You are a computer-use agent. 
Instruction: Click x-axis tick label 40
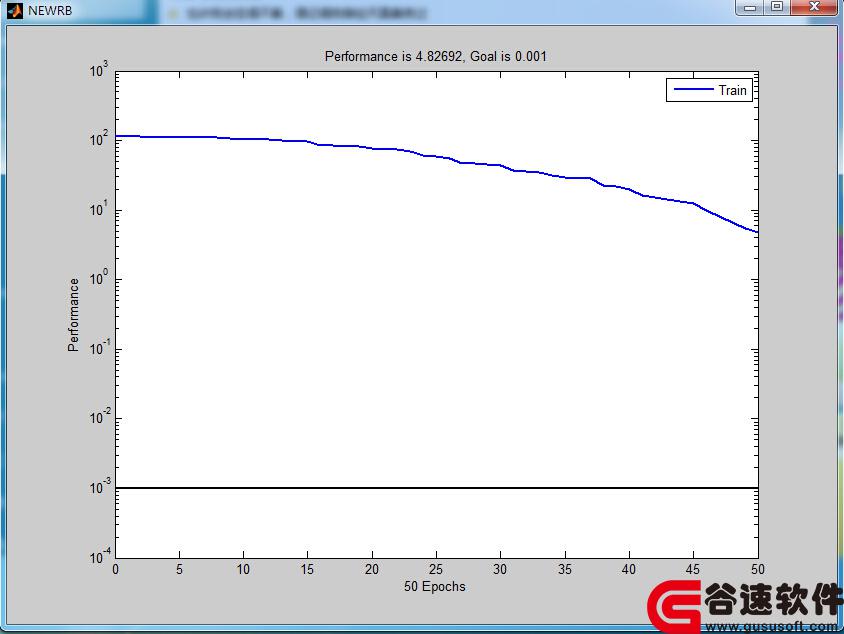629,569
